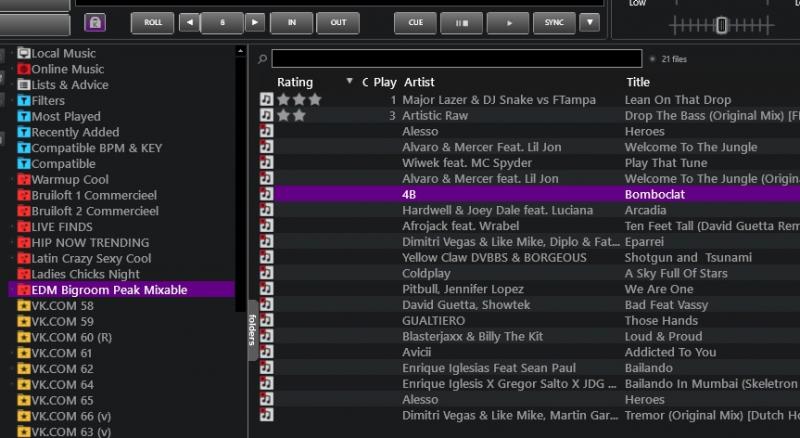This screenshot has height=438, width=800.
Task: Enable SYNC on the deck
Action: pyautogui.click(x=554, y=23)
